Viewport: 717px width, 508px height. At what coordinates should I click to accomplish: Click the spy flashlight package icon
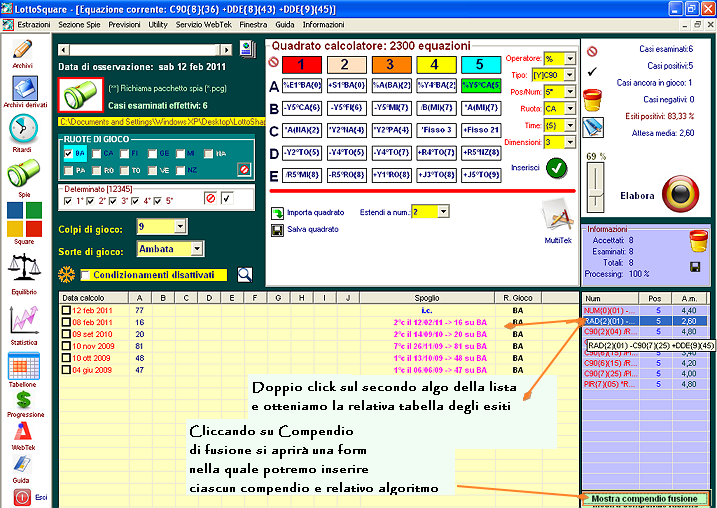81,95
